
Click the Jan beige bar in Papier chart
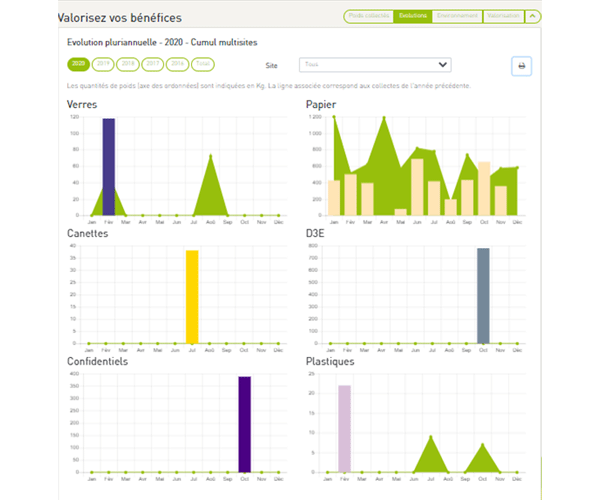click(334, 198)
